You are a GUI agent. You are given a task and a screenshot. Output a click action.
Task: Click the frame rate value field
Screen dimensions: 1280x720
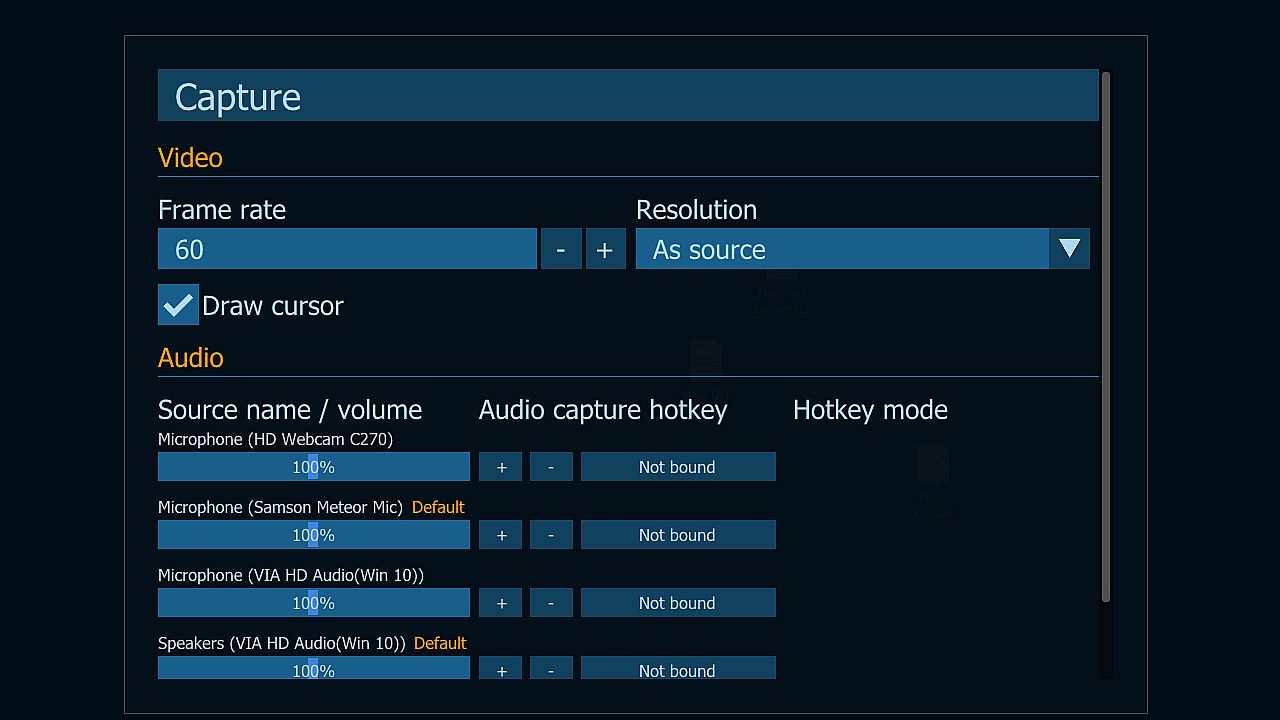tap(347, 249)
